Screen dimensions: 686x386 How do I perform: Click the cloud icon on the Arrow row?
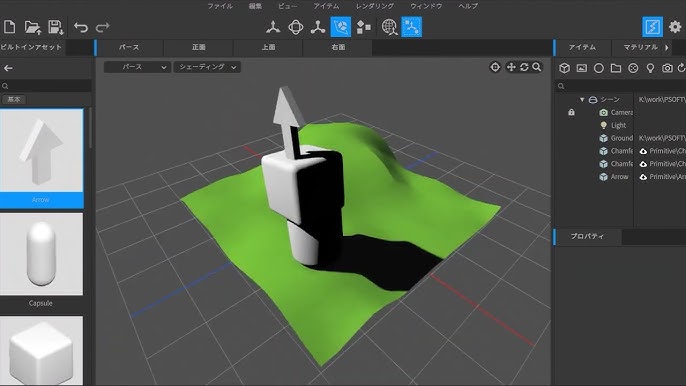(x=643, y=177)
